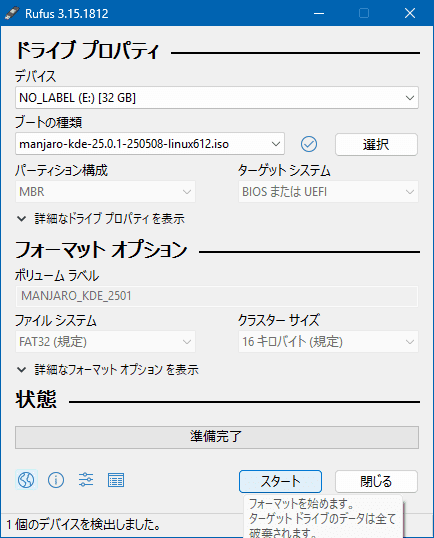434x538 pixels.
Task: Show application info via the circled i icon
Action: 56,480
